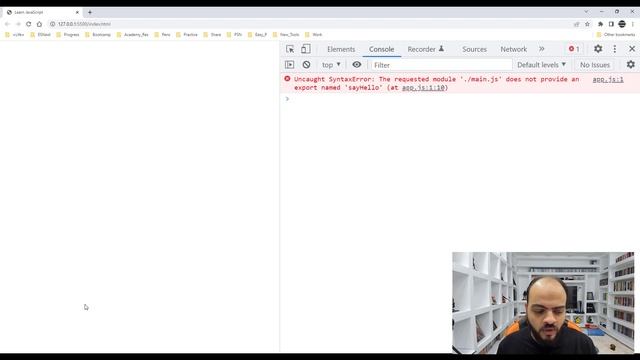
Task: View site information icon in address bar
Action: (53, 24)
